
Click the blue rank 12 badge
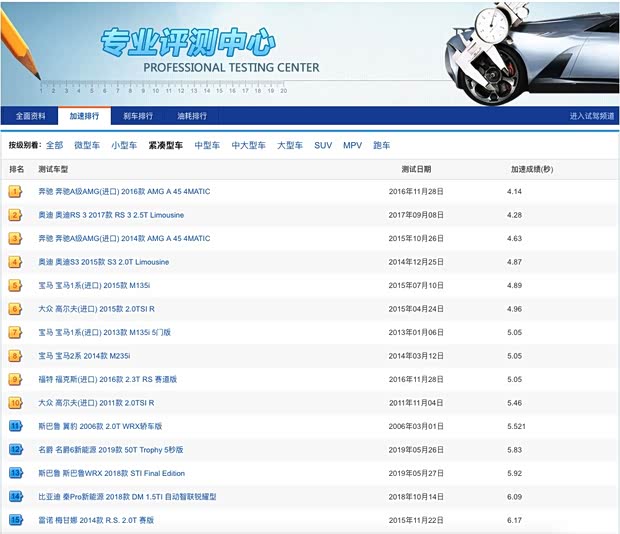pos(16,450)
